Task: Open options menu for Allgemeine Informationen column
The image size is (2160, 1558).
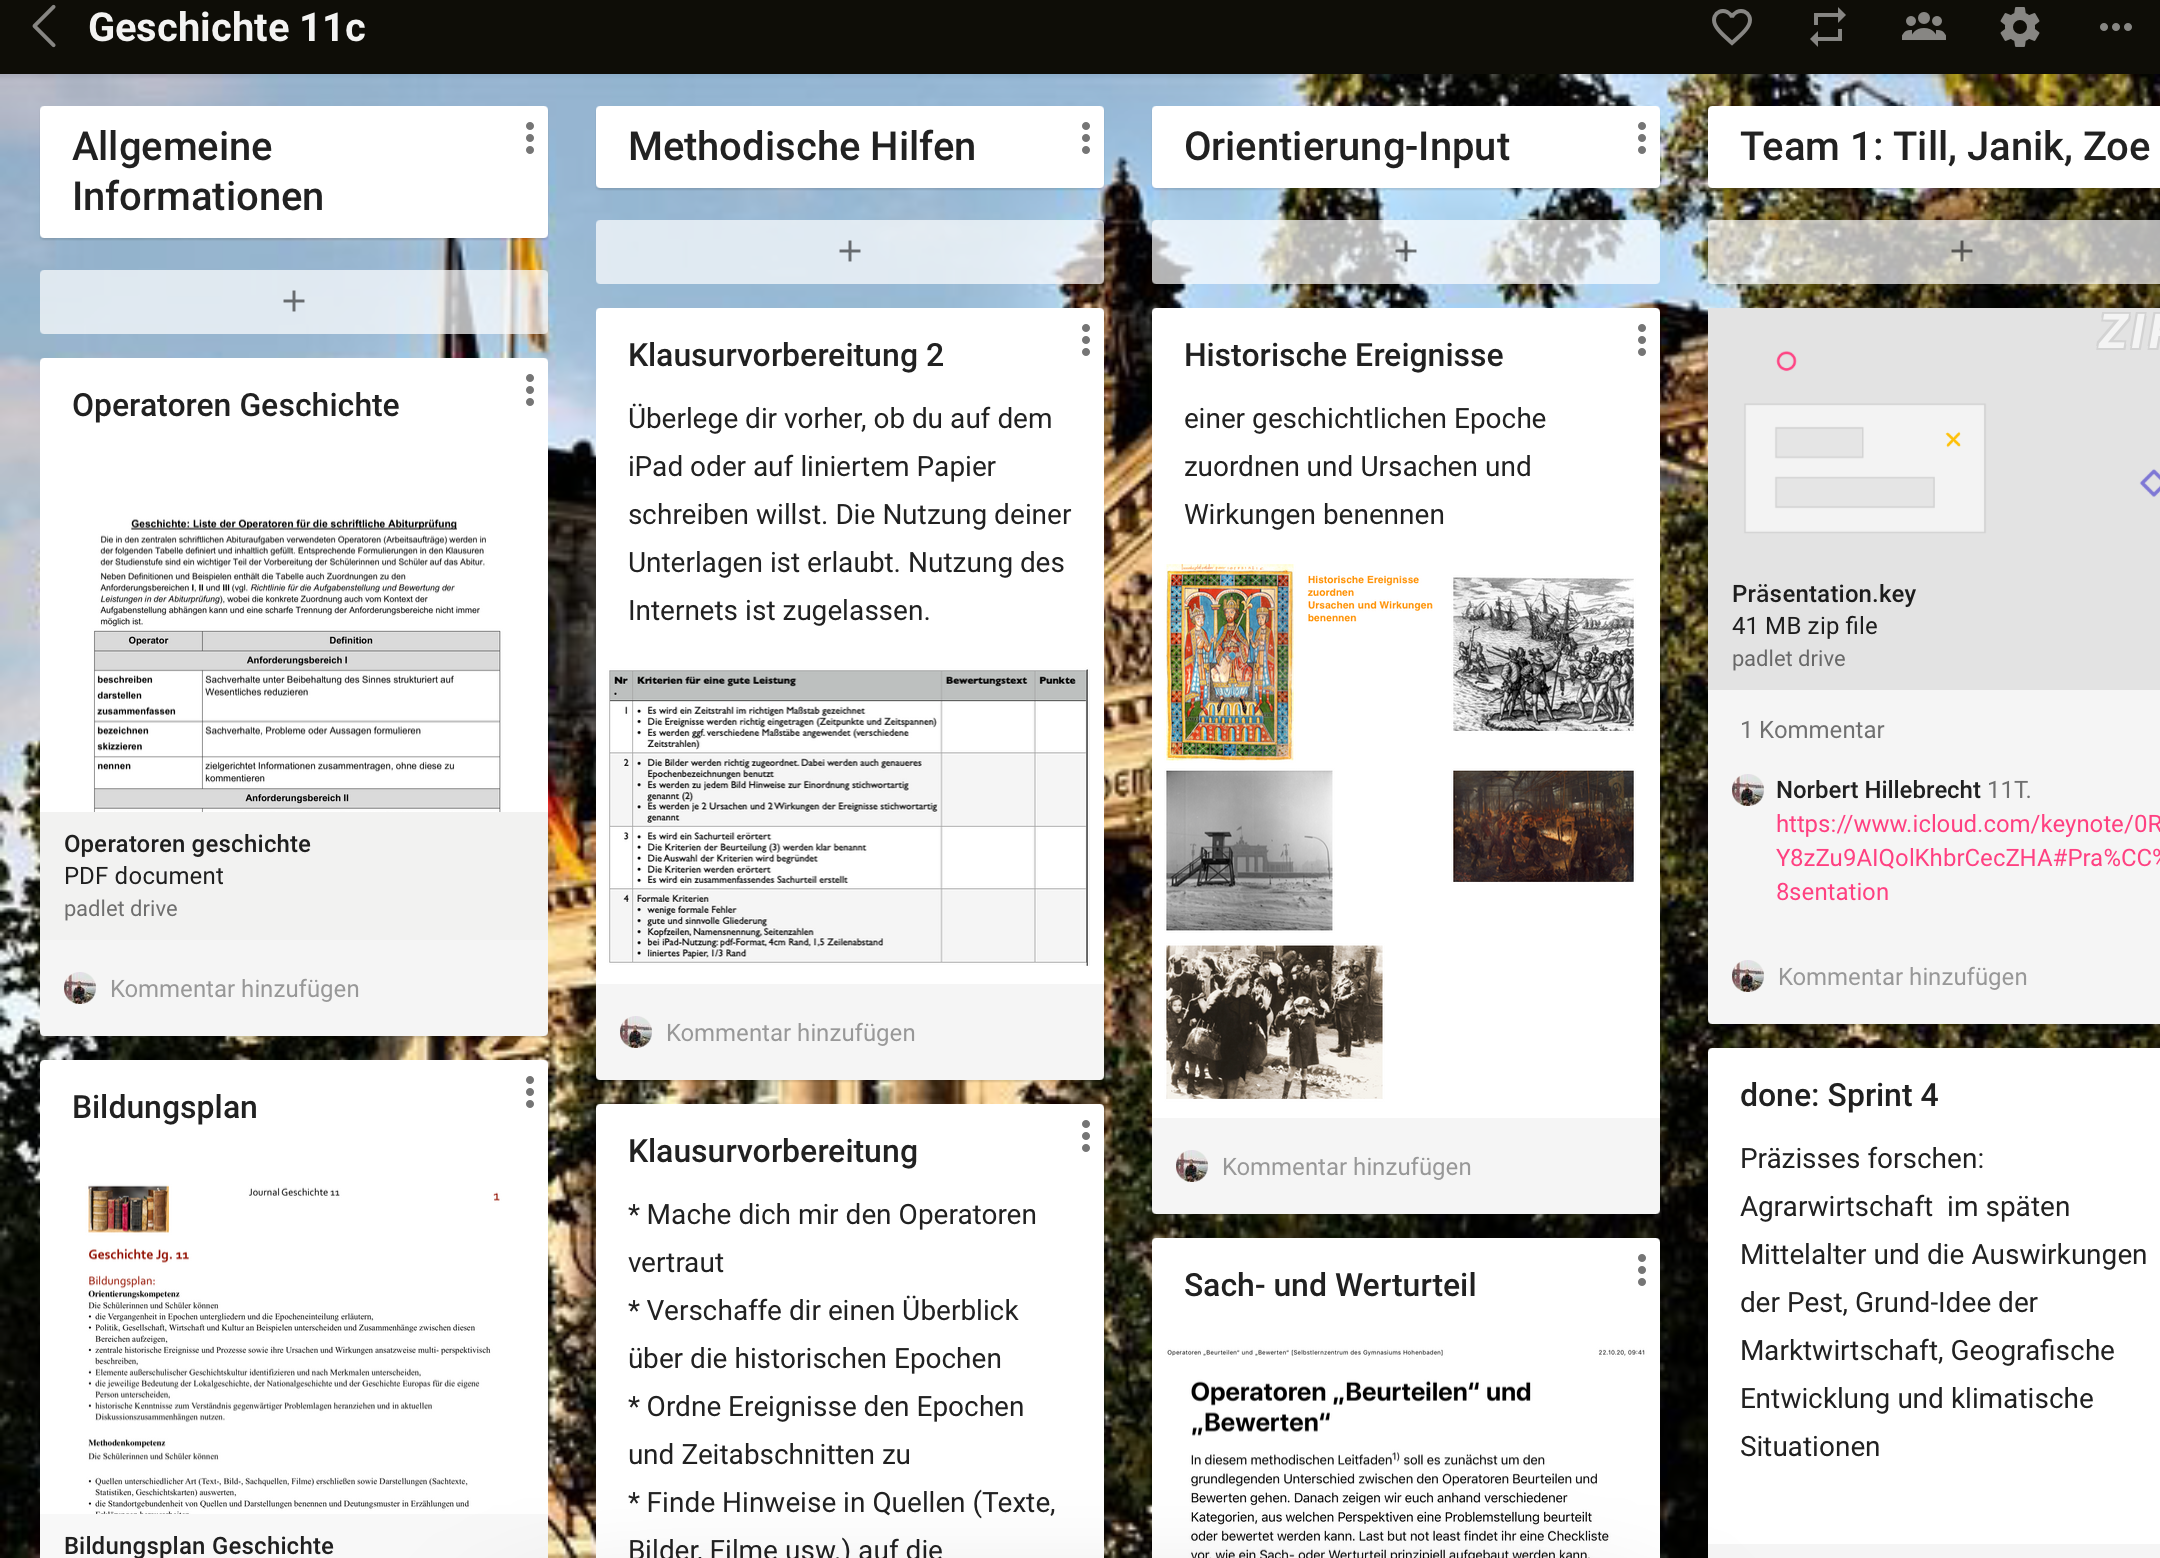Action: (529, 138)
